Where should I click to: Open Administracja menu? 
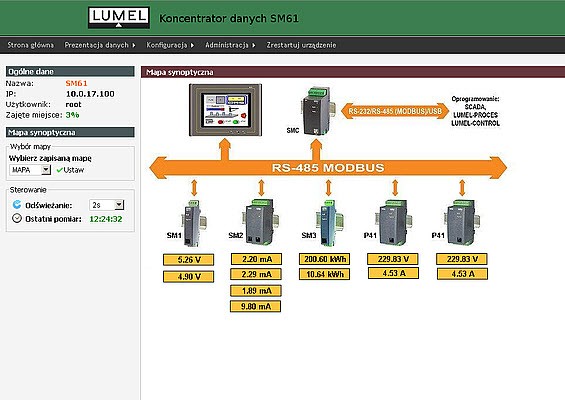(227, 45)
